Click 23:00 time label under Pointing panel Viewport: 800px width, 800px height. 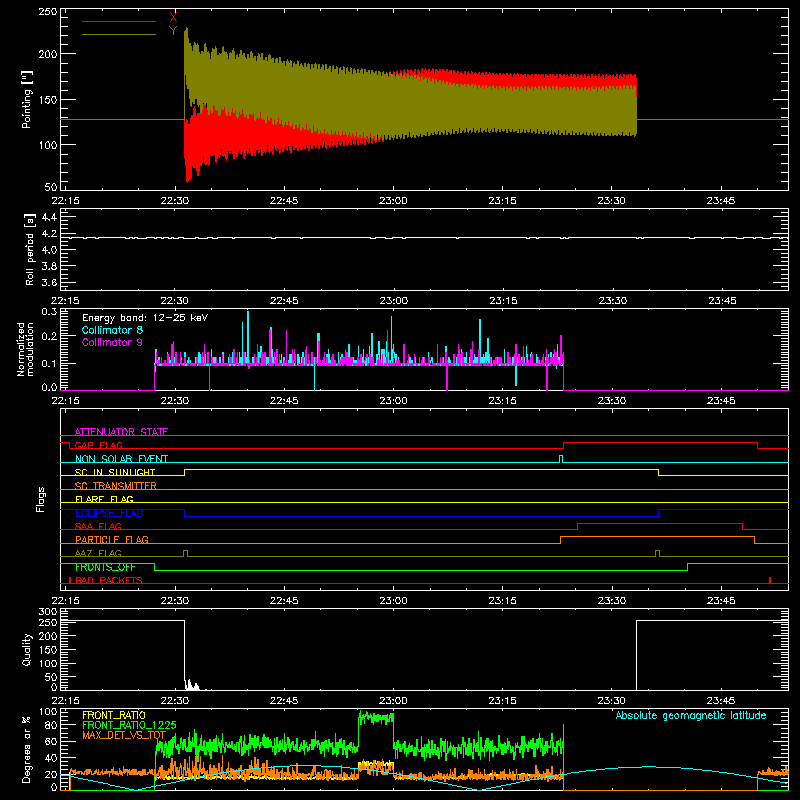click(x=393, y=201)
